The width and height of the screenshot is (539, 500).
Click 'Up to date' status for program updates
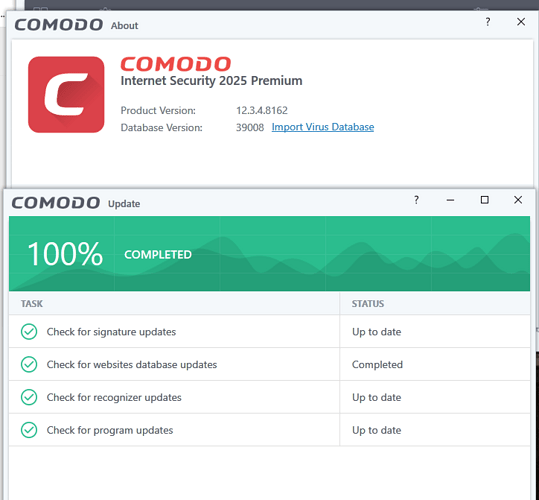(x=376, y=430)
